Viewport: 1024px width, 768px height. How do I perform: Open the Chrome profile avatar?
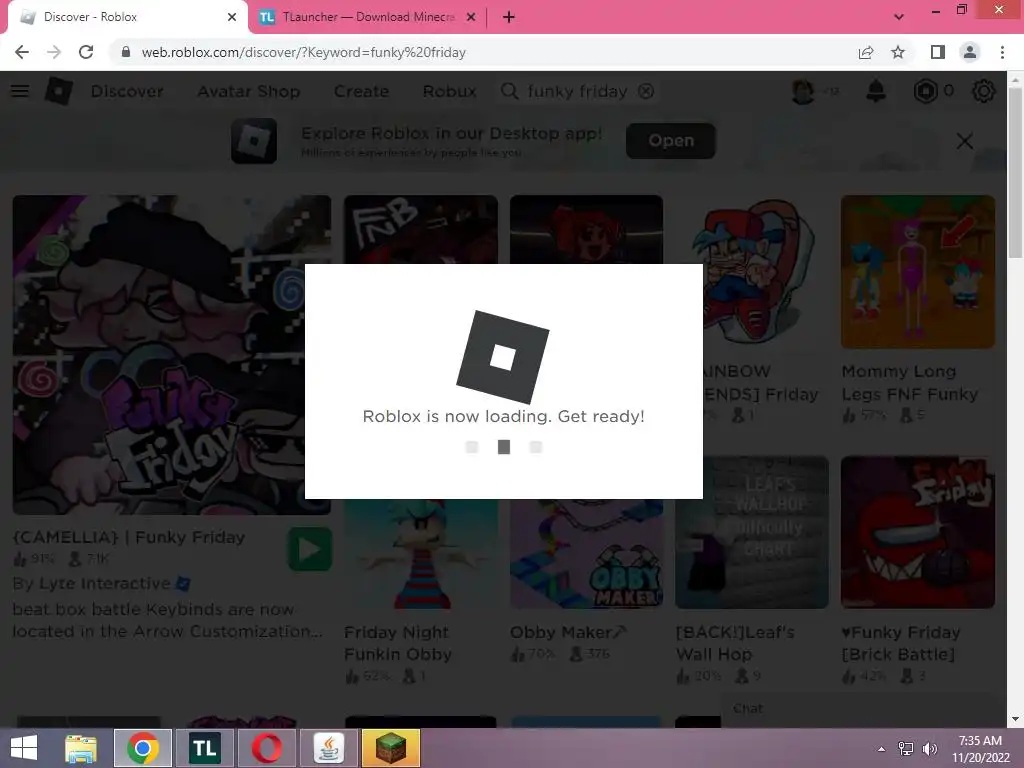[x=970, y=52]
